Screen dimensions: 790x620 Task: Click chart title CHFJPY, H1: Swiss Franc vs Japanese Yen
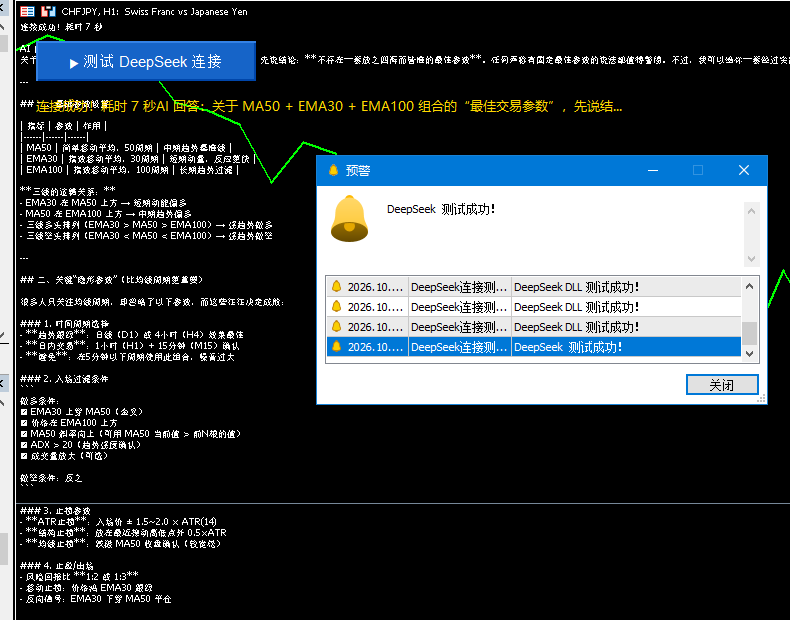point(154,12)
